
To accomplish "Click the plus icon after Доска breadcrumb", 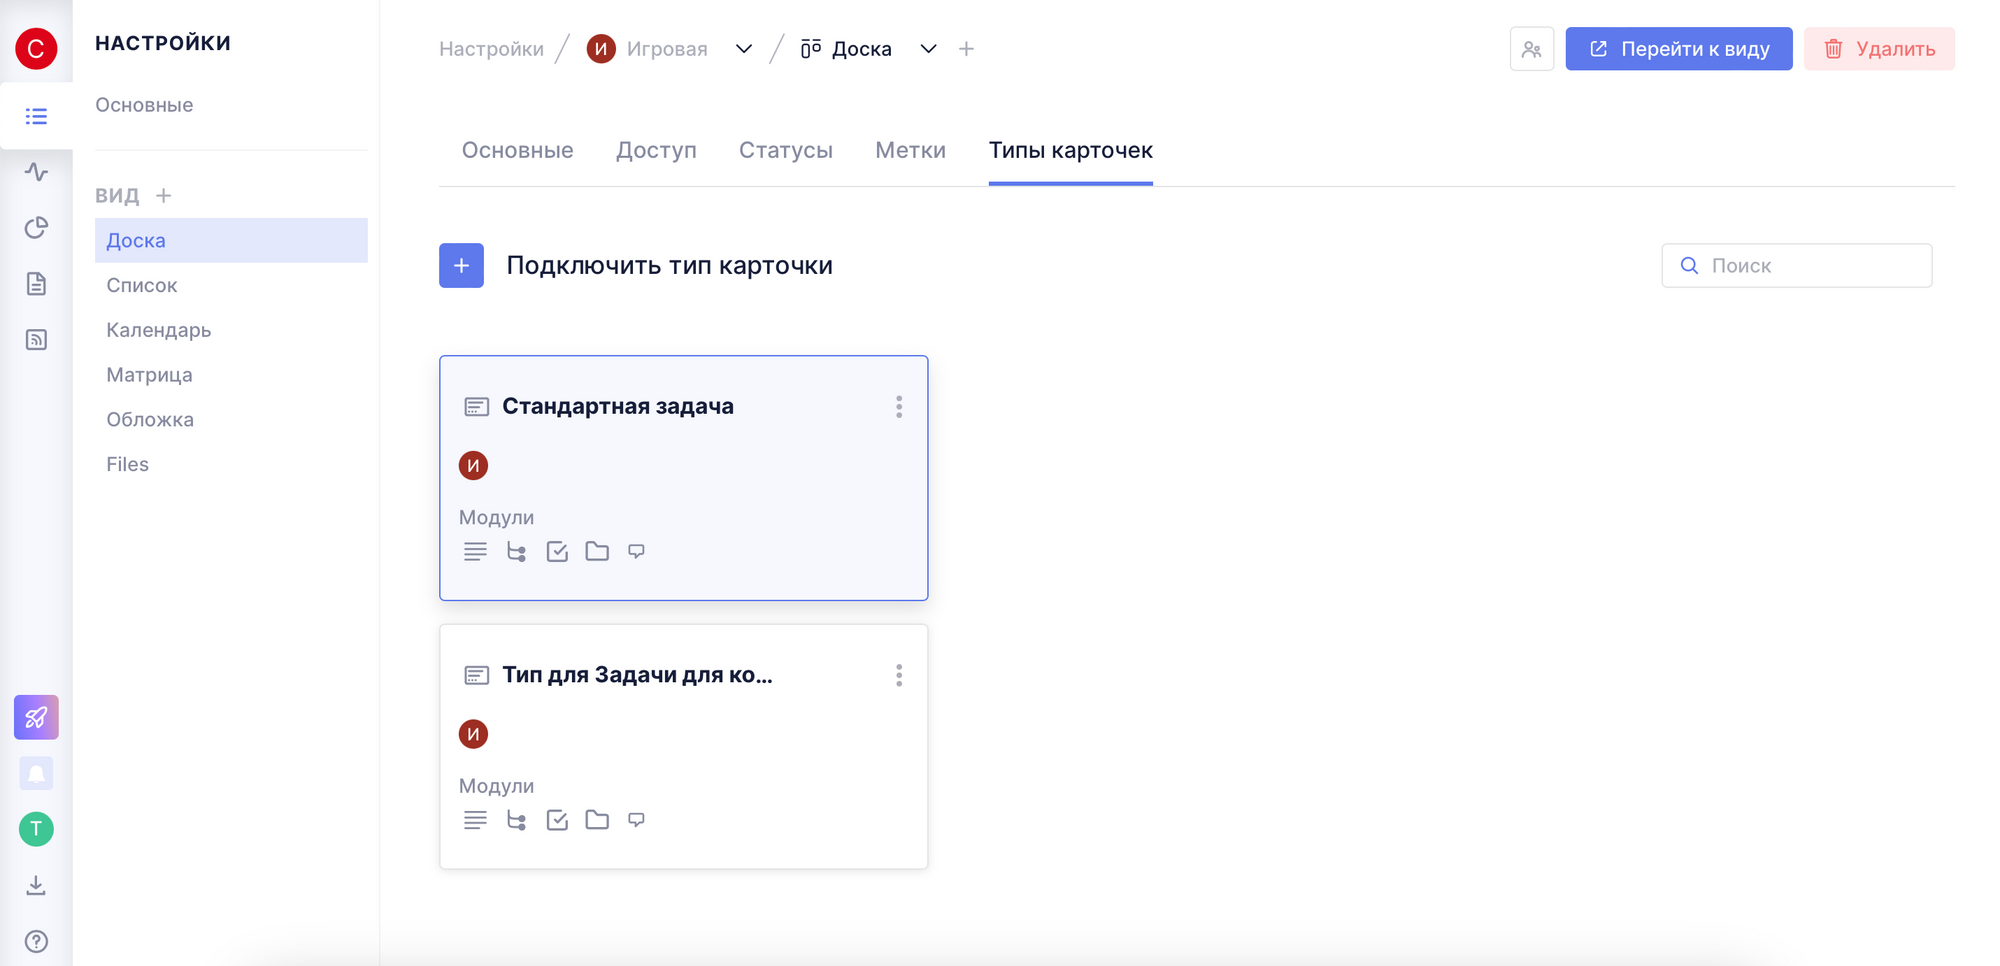I will 966,49.
